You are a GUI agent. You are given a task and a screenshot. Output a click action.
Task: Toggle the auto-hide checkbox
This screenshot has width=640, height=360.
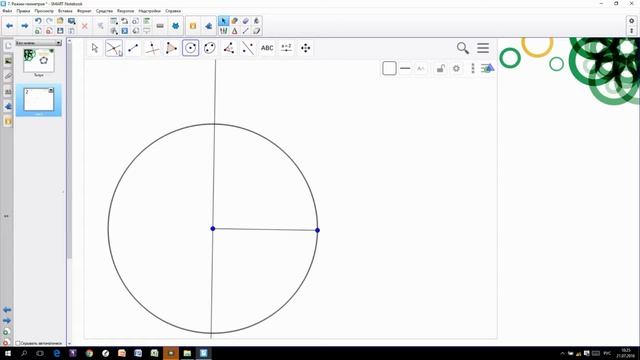click(x=18, y=343)
